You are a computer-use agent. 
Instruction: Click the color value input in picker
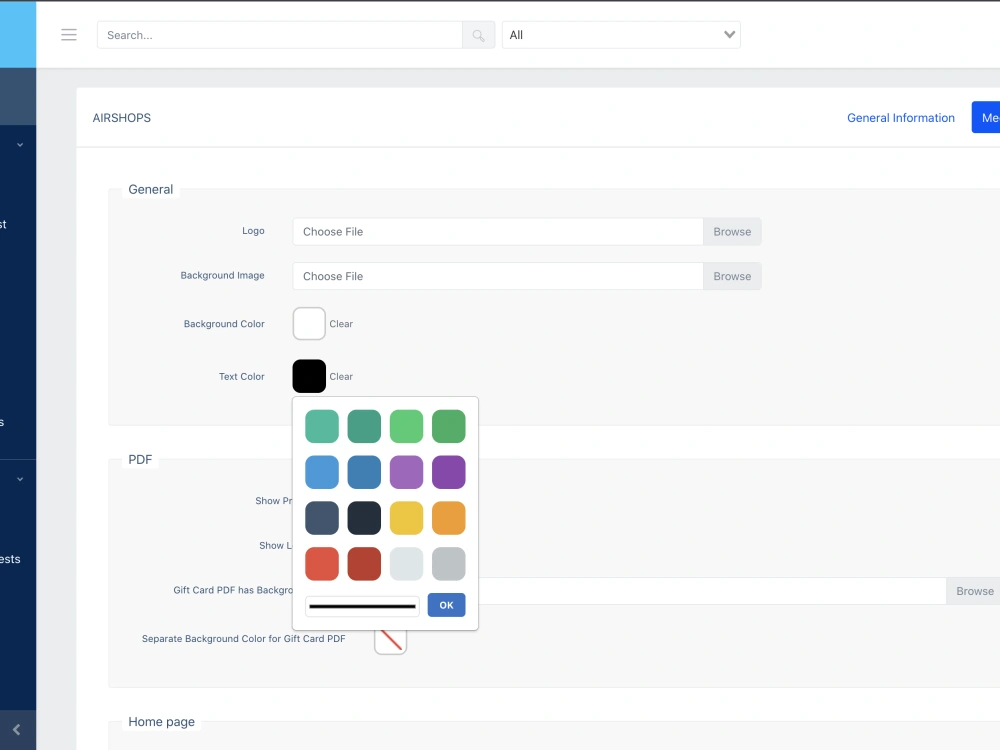click(362, 606)
